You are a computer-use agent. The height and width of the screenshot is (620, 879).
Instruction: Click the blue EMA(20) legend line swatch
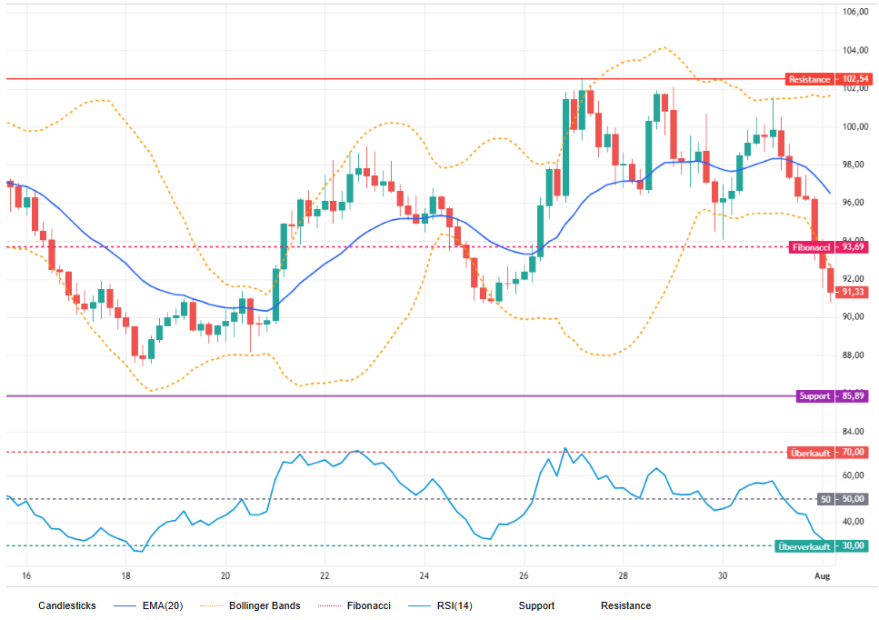pos(125,605)
